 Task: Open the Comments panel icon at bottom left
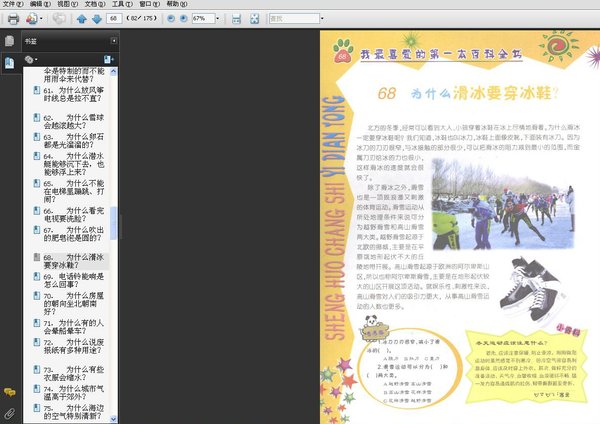[x=10, y=392]
